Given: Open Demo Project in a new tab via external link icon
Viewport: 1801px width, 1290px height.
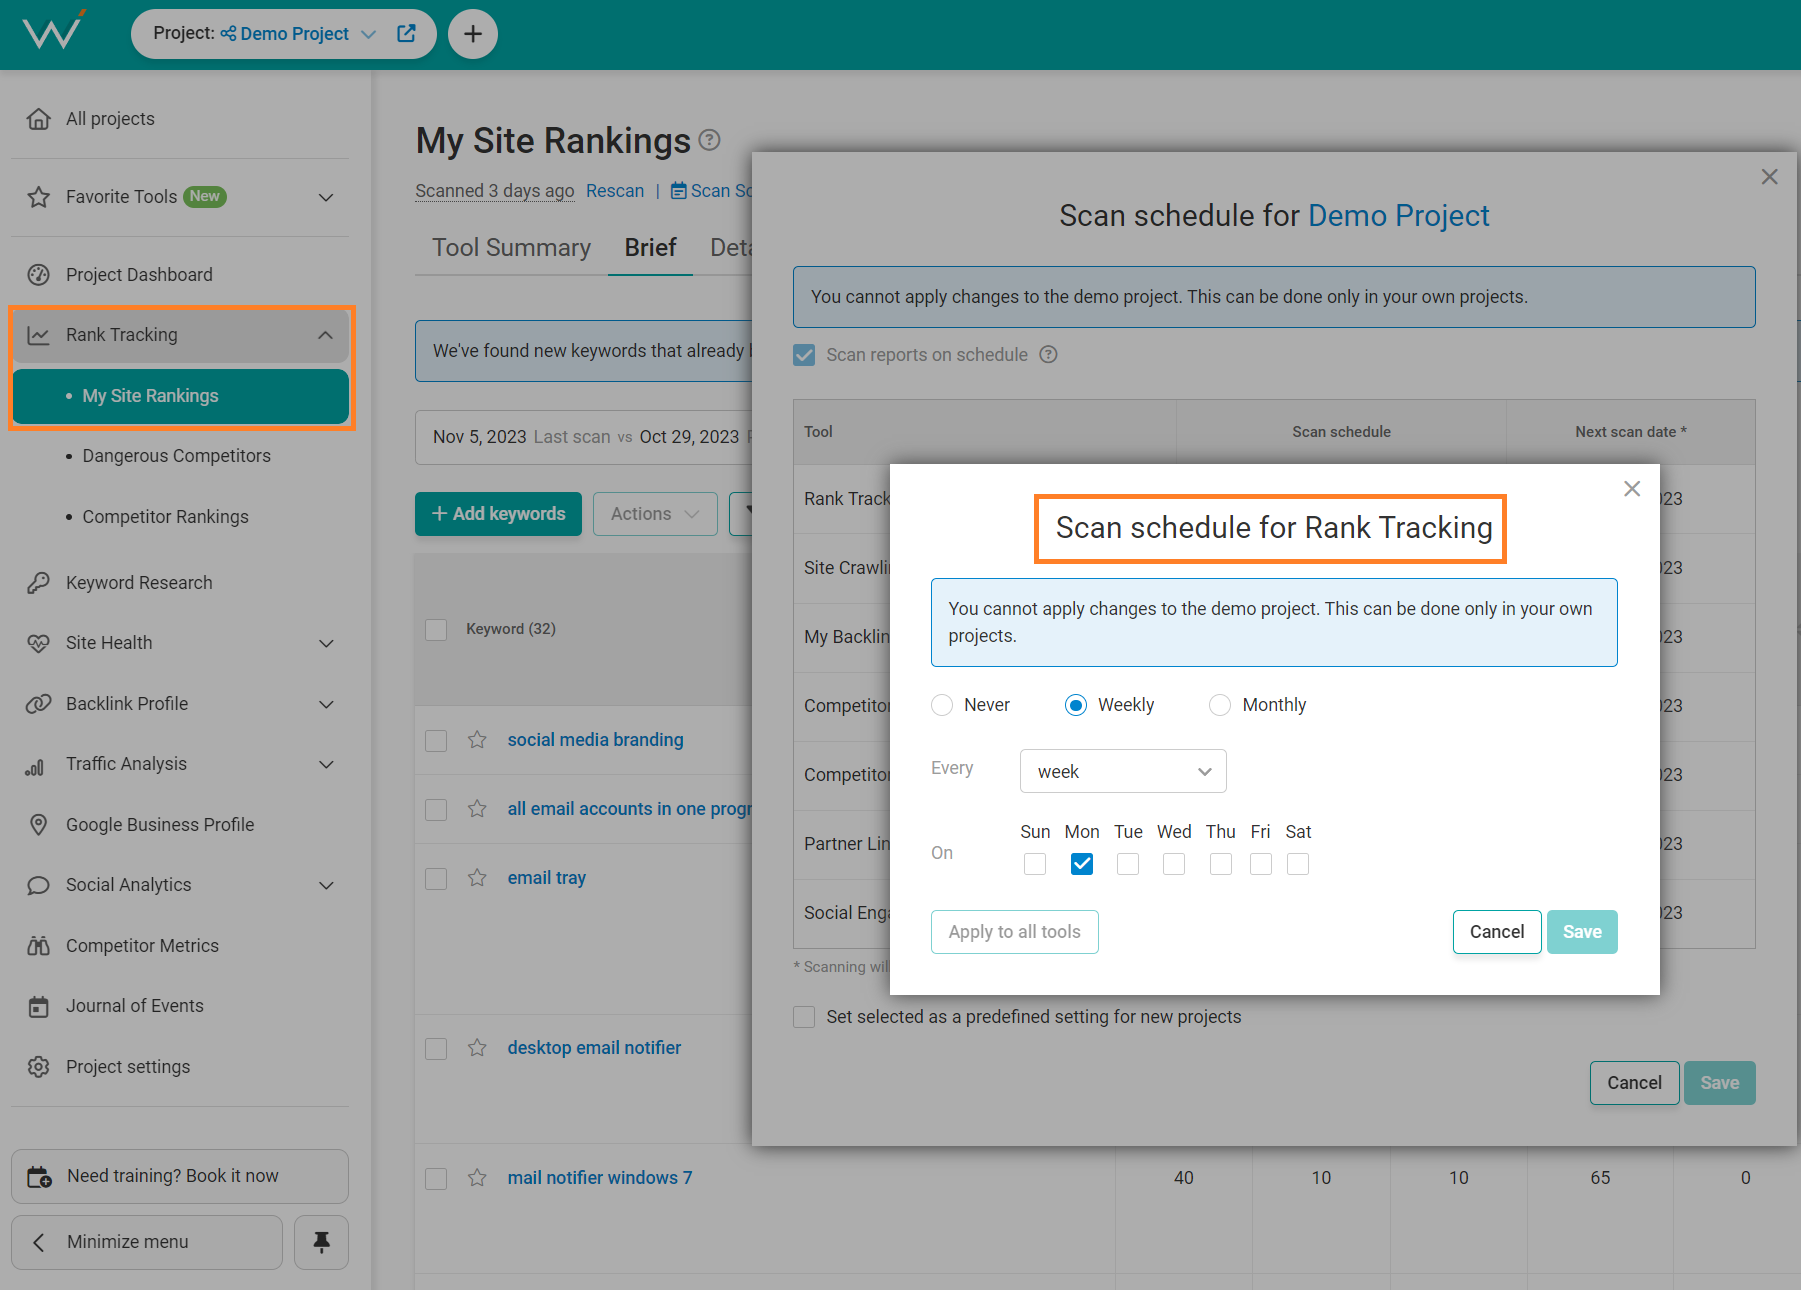Looking at the screenshot, I should pos(405,33).
